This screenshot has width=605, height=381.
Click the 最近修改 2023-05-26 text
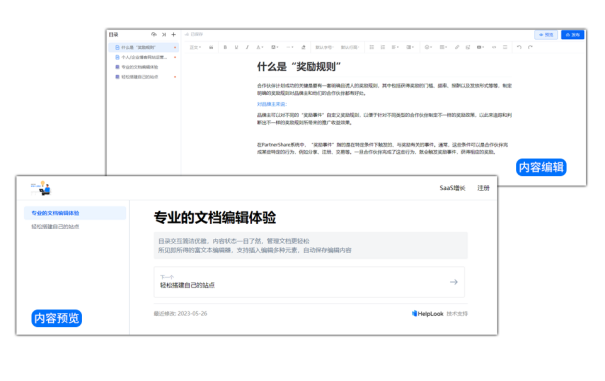tap(180, 314)
